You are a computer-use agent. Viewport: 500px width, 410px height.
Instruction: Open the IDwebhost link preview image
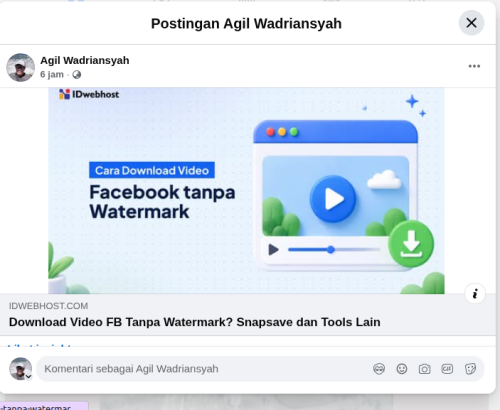tap(246, 191)
